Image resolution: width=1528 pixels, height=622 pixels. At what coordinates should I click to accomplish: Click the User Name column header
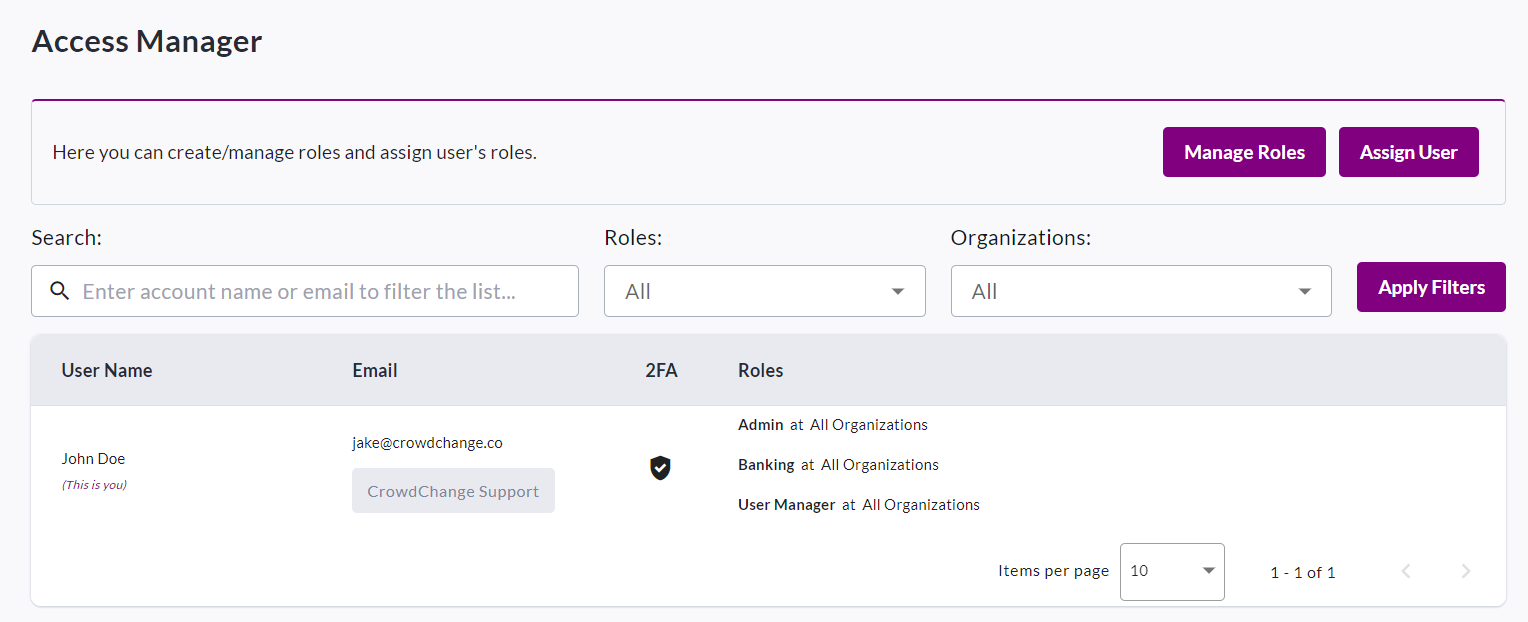(107, 370)
